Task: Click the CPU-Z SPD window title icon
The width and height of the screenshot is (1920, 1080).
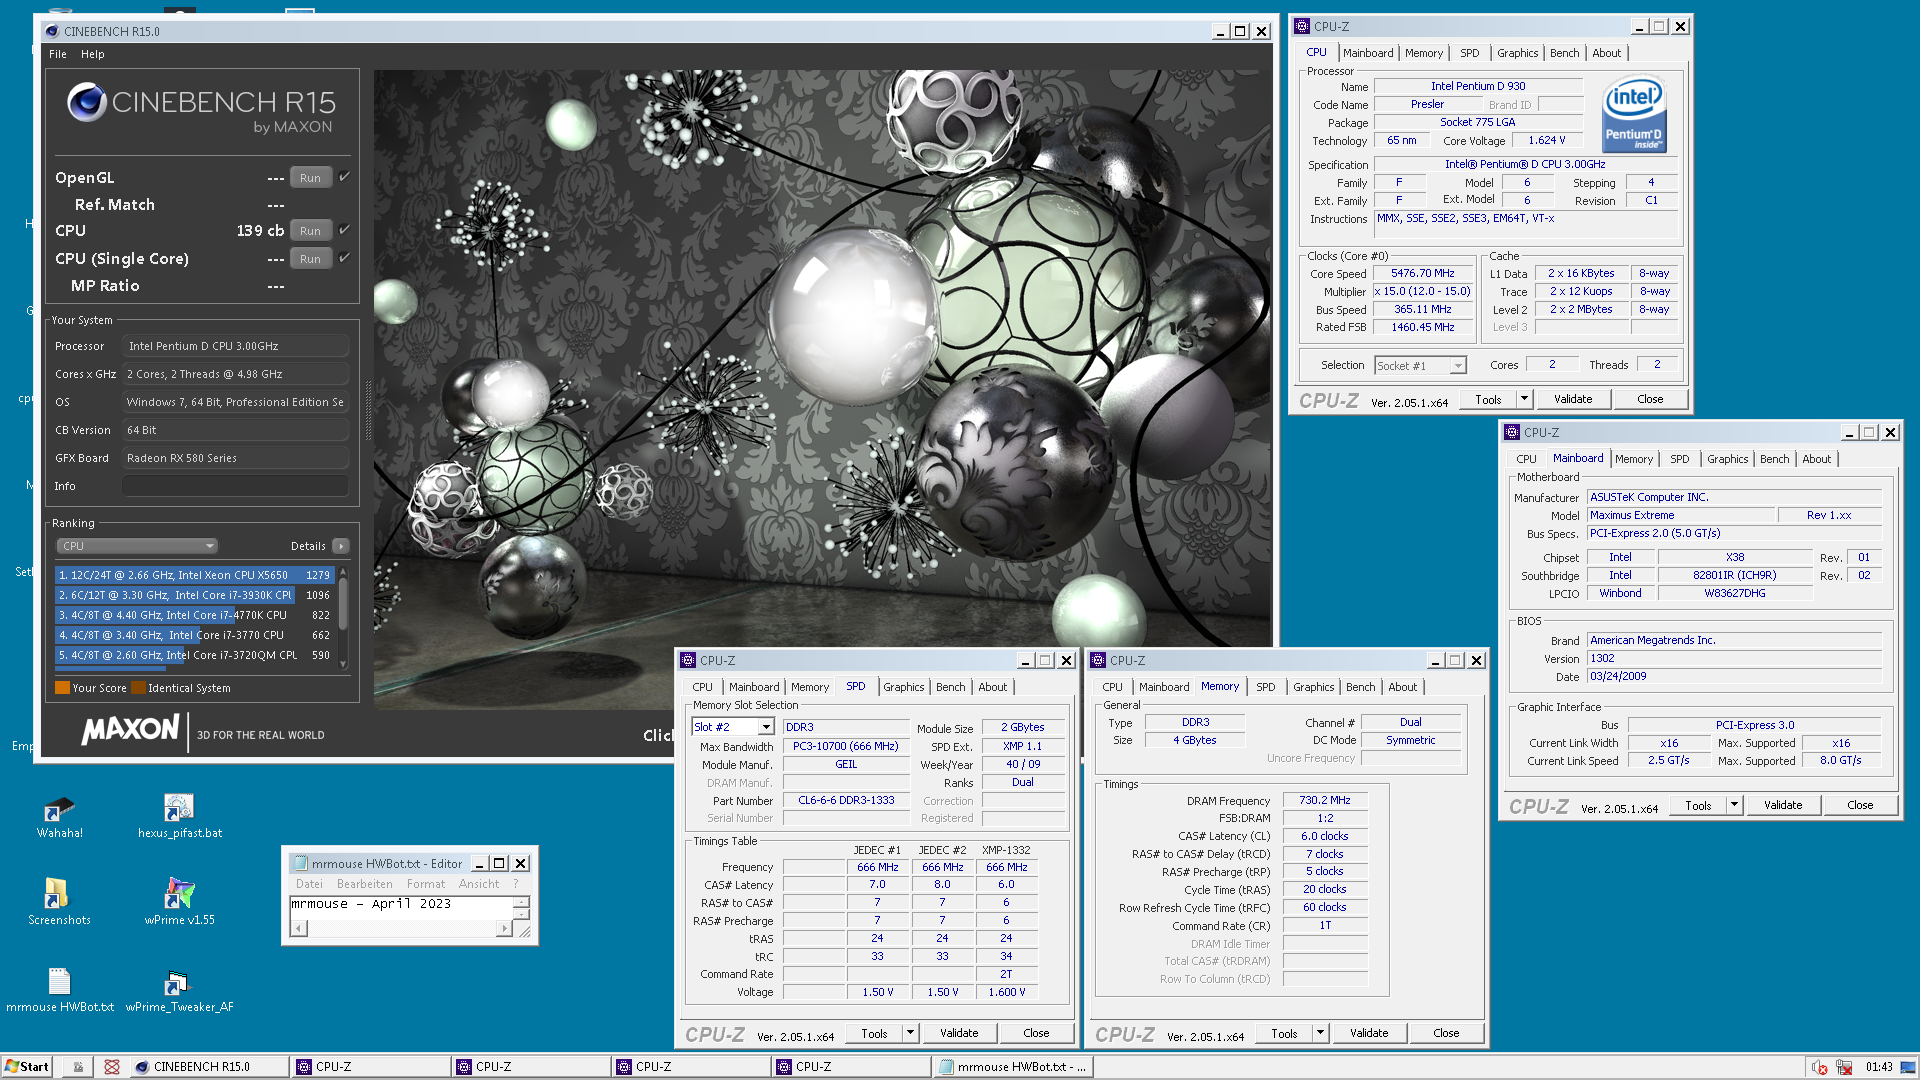Action: tap(688, 660)
